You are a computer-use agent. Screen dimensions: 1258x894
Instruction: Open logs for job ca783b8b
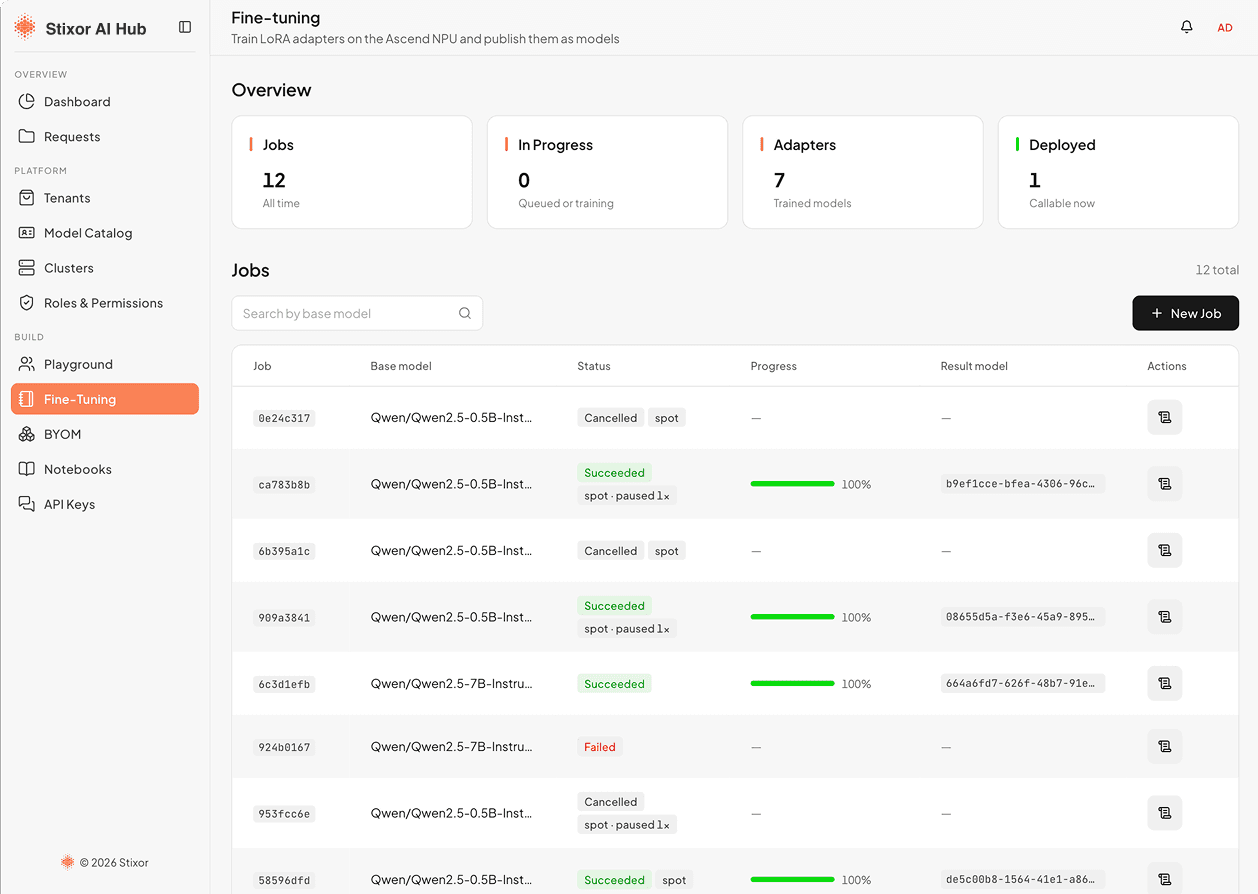[x=1165, y=484]
